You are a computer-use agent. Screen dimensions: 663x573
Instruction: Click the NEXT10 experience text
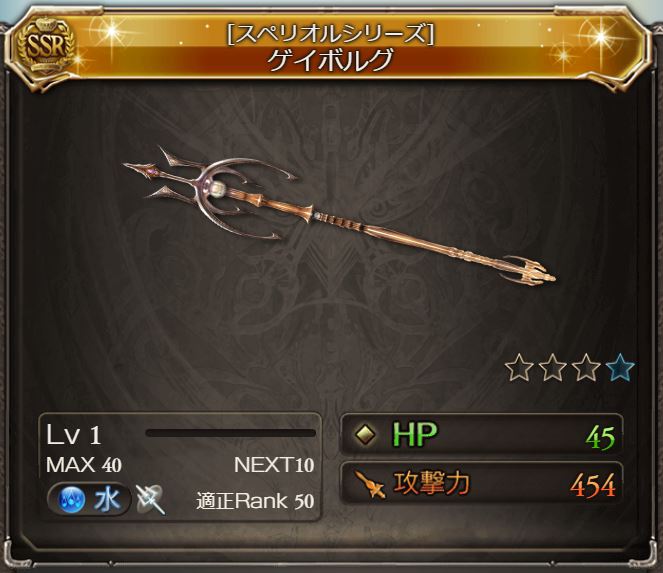[x=274, y=465]
